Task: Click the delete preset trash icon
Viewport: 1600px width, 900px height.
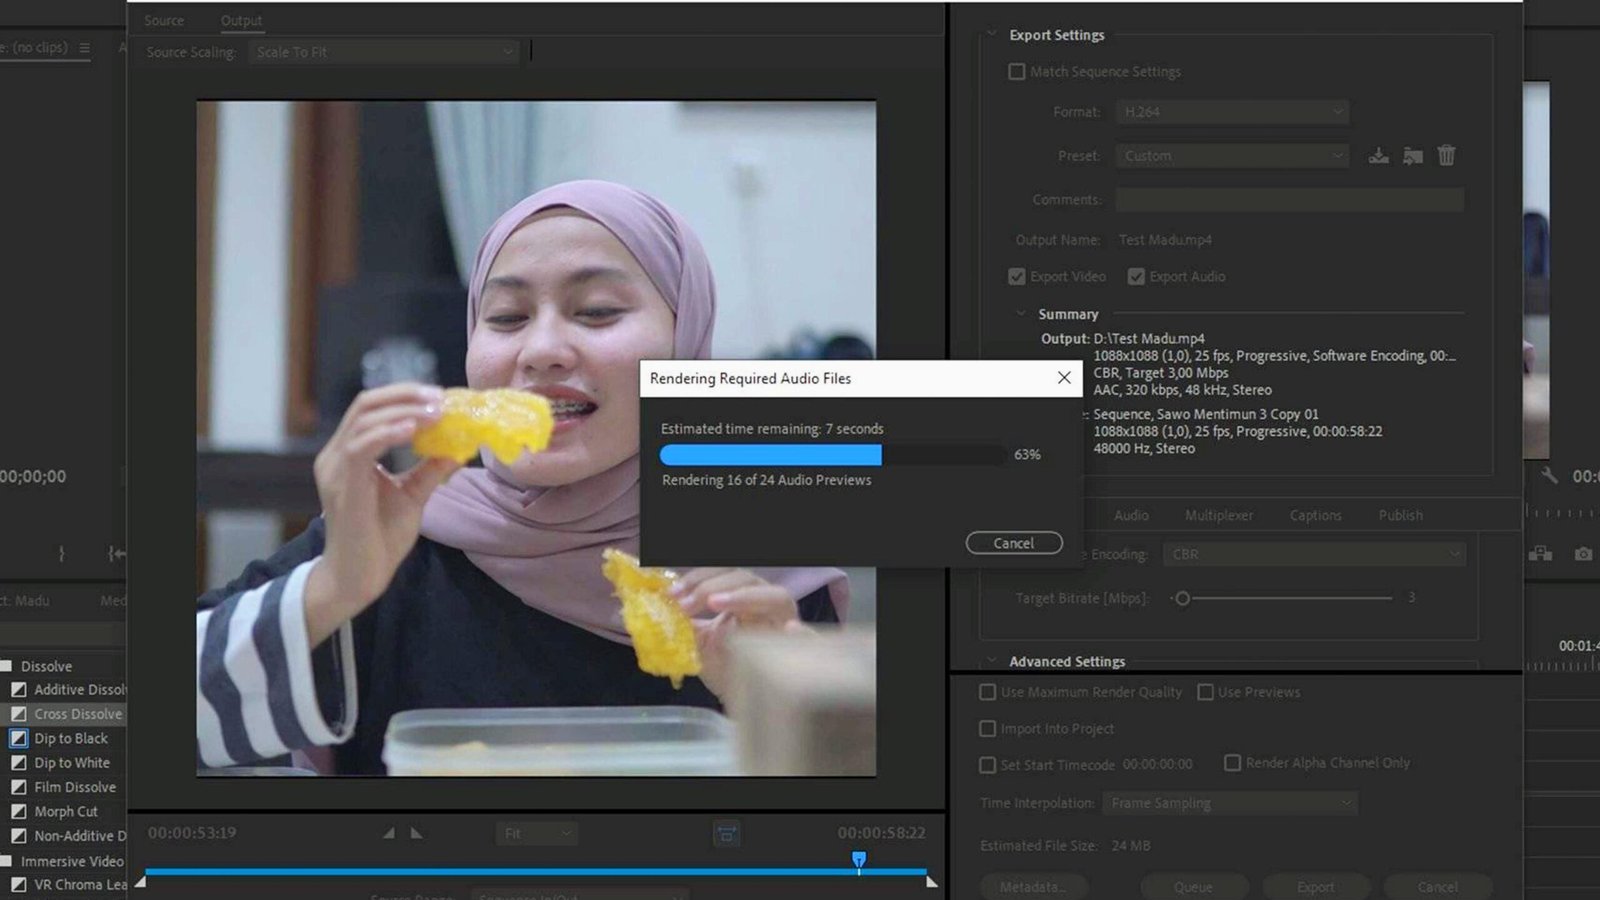Action: [x=1446, y=155]
